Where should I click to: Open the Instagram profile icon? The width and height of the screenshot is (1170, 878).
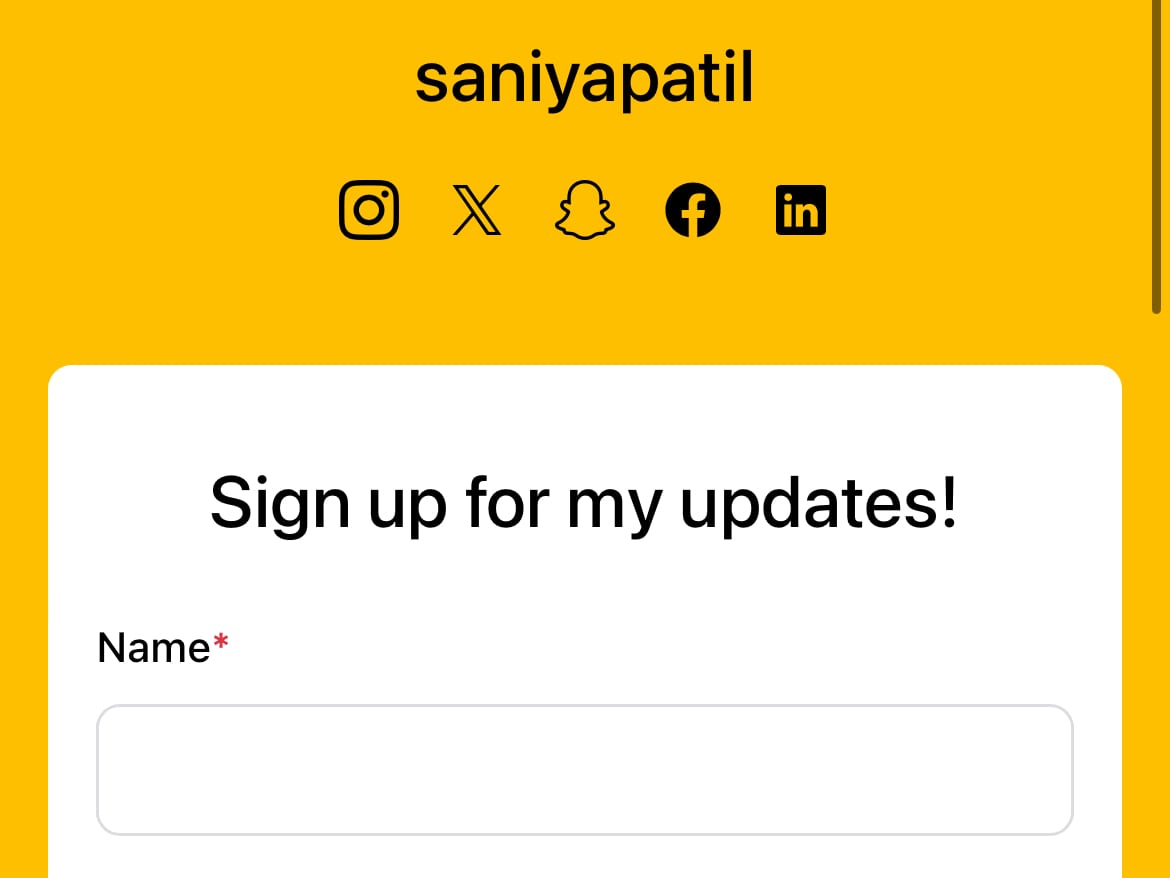point(369,210)
